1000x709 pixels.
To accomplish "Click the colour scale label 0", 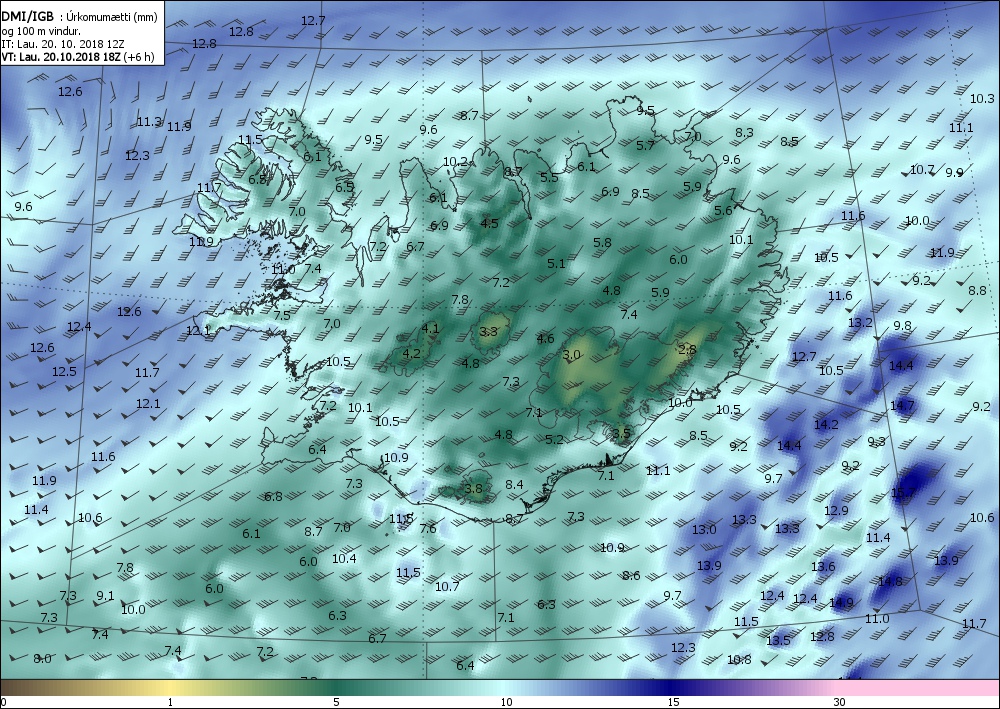I will click(x=3, y=702).
